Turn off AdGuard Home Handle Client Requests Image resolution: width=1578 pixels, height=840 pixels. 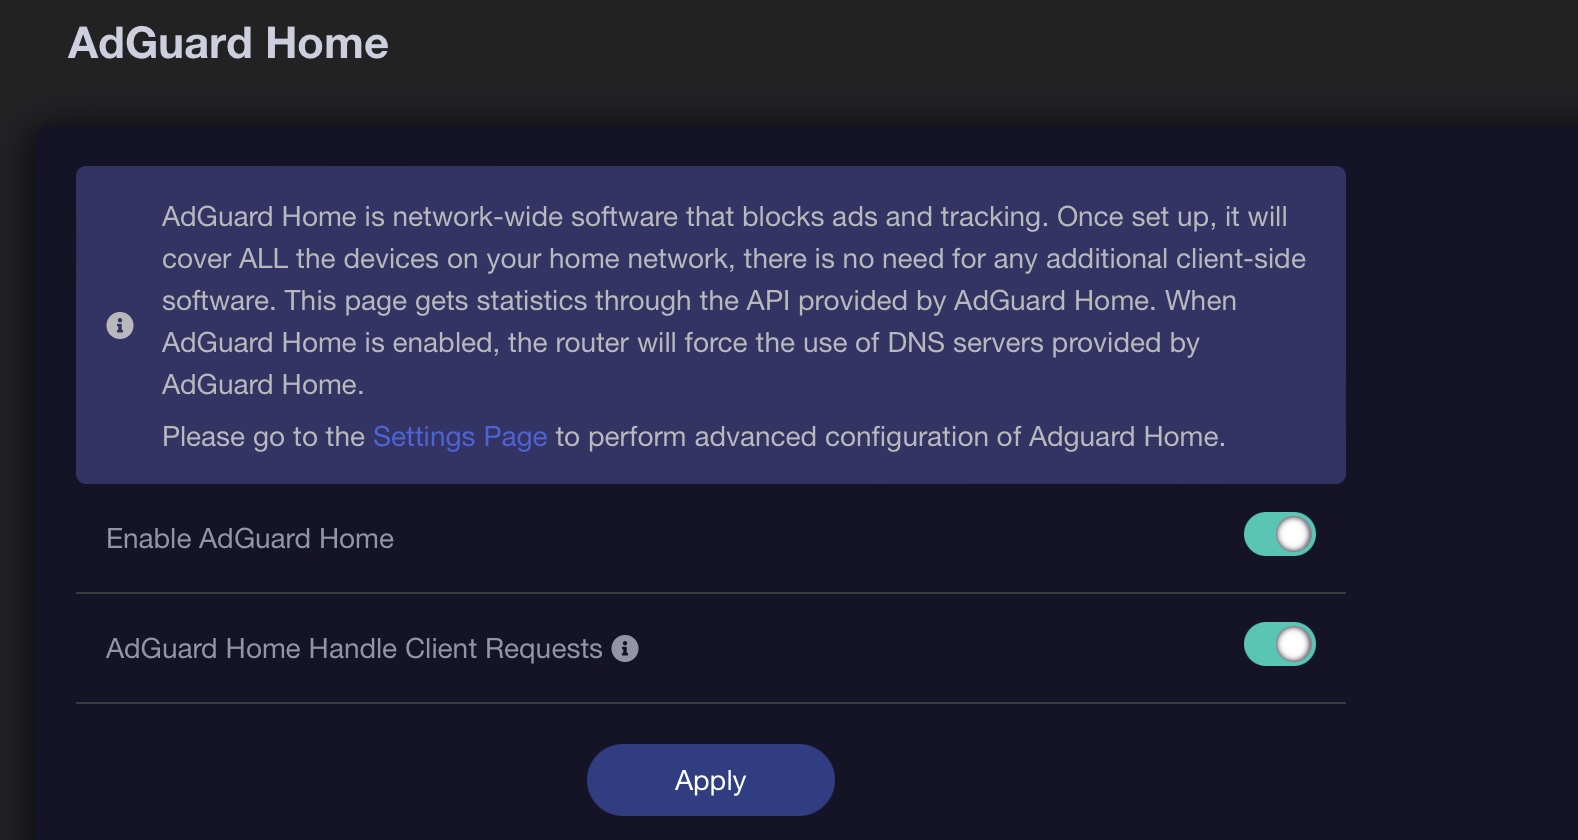[1279, 645]
